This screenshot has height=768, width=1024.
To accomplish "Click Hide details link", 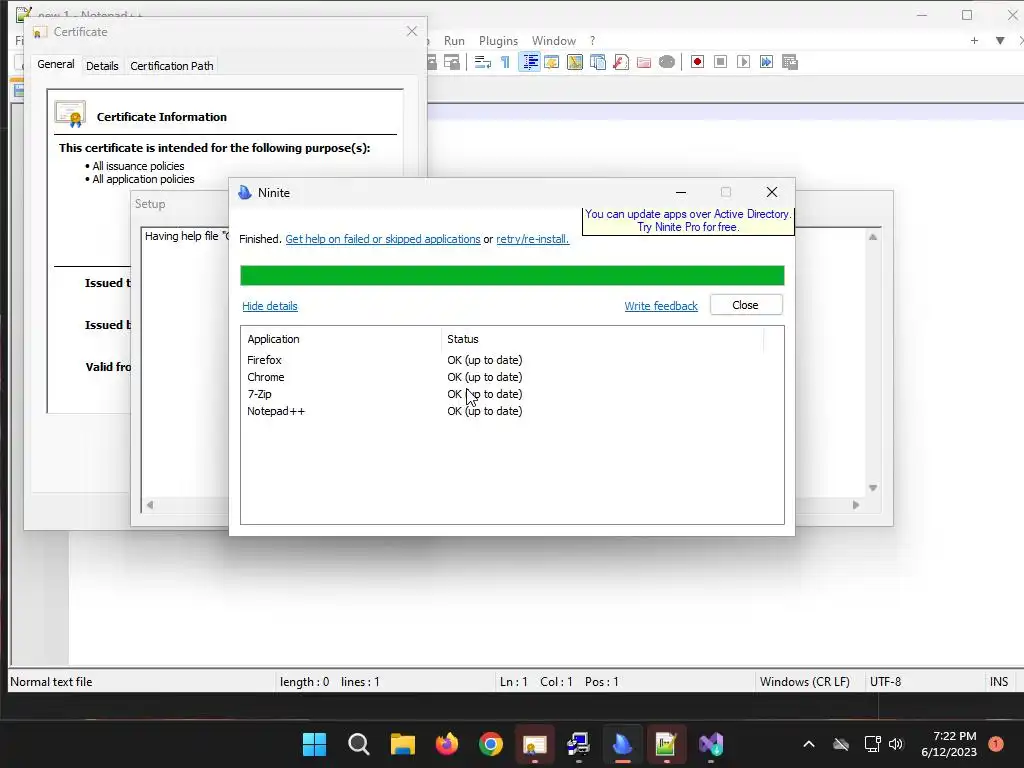I will tap(270, 306).
